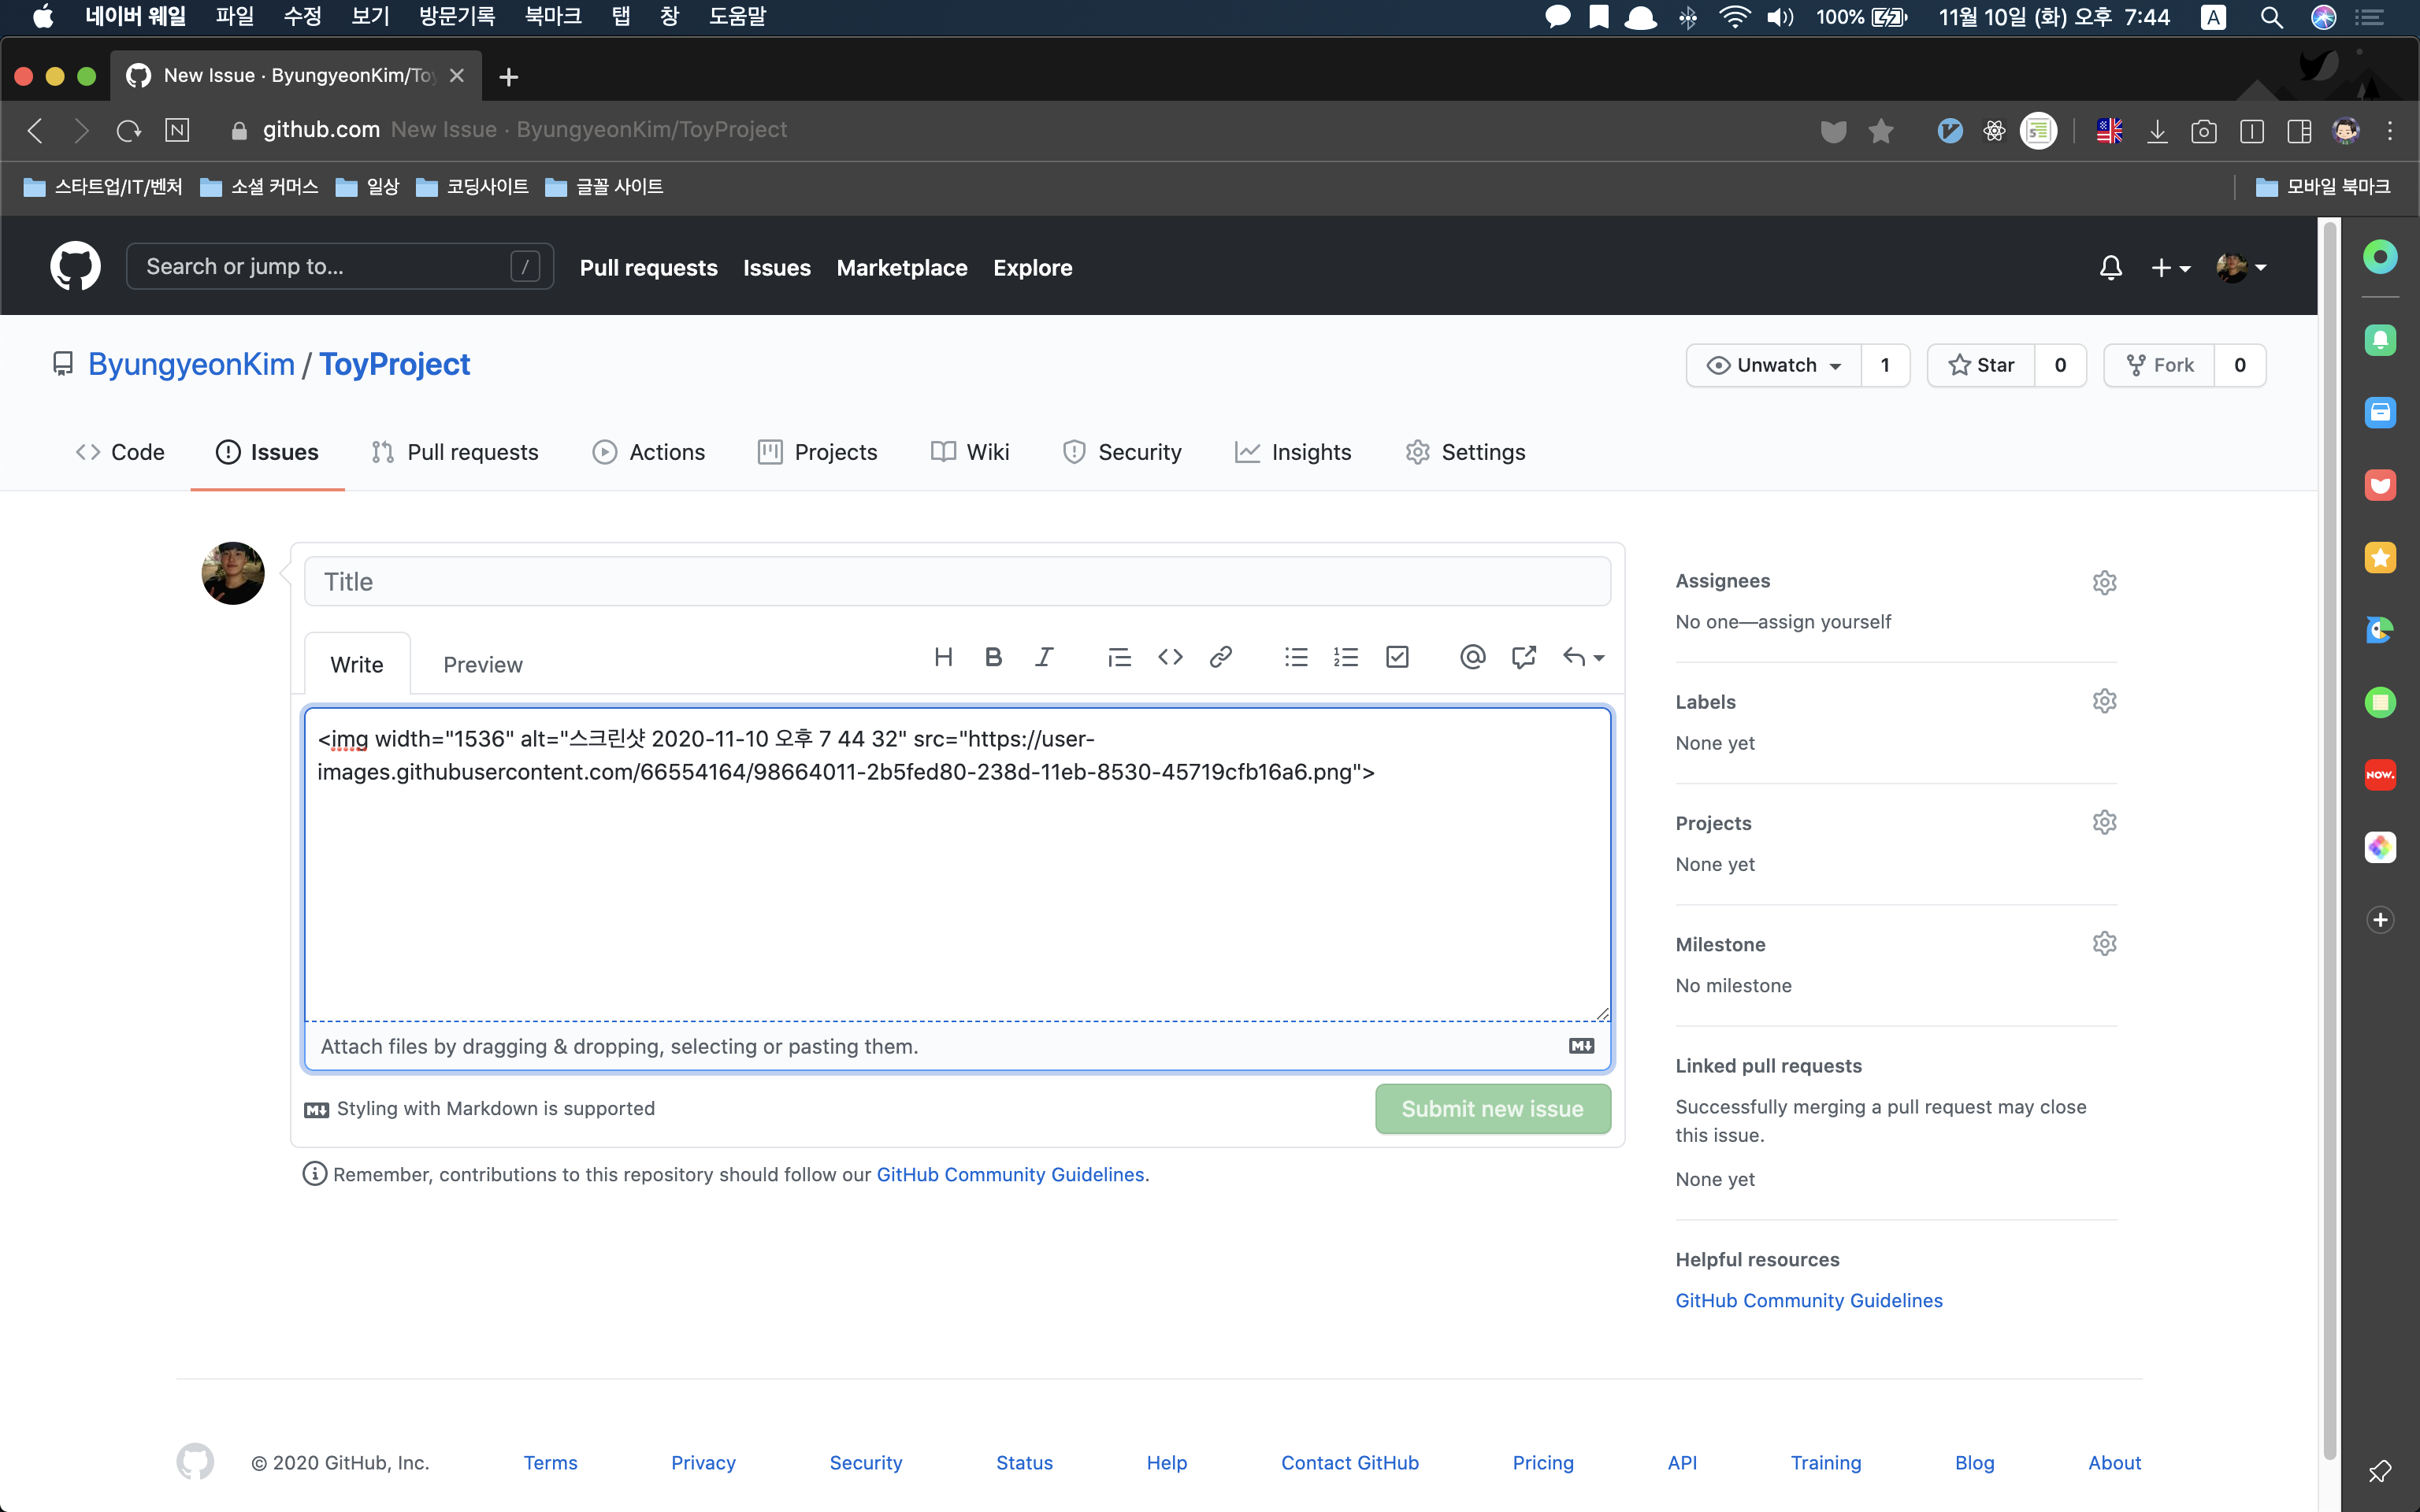Insert numbered list from editor toolbar
2420x1512 pixels.
click(x=1346, y=657)
